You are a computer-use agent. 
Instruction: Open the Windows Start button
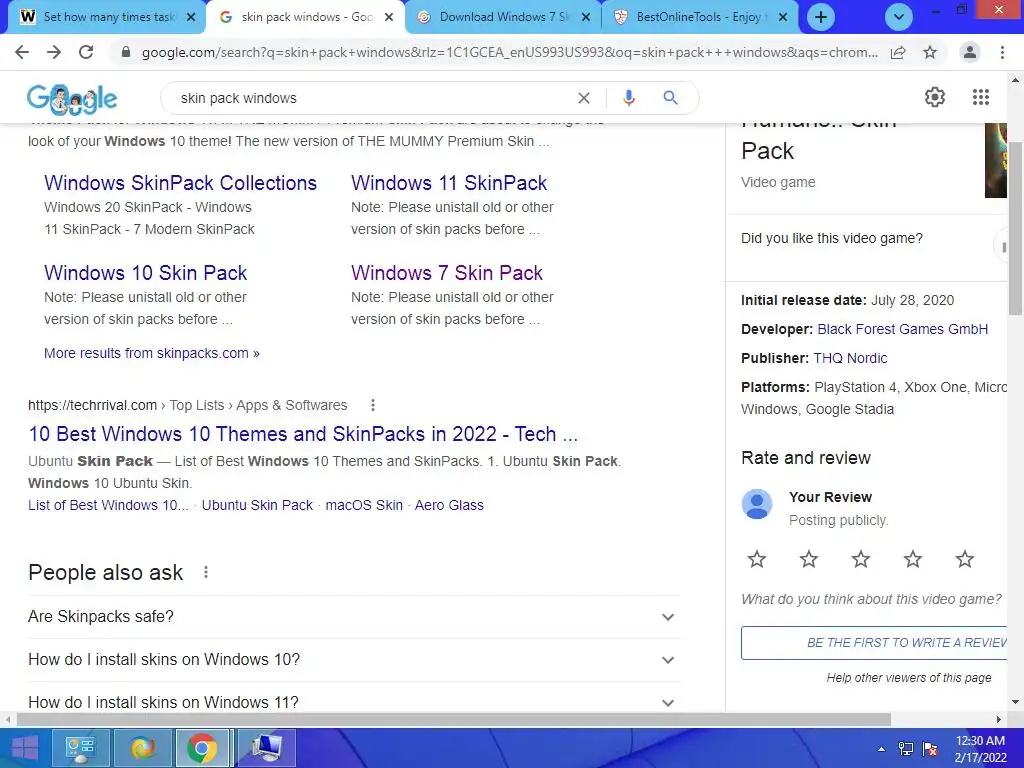(24, 748)
